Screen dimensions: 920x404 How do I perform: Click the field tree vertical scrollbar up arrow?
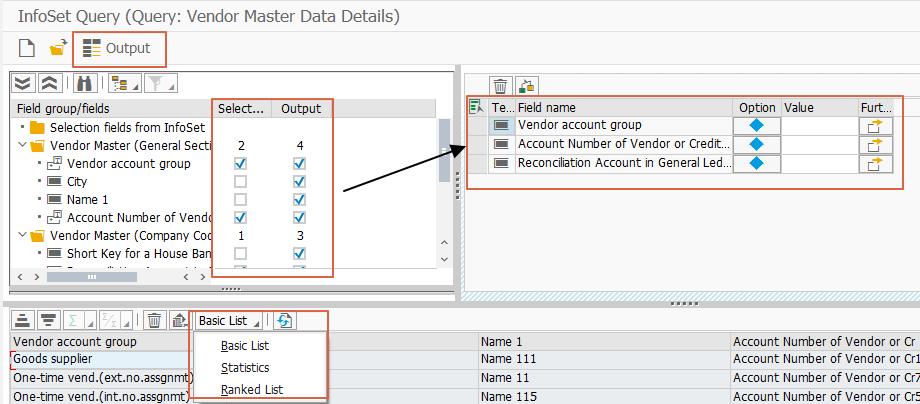[x=444, y=243]
